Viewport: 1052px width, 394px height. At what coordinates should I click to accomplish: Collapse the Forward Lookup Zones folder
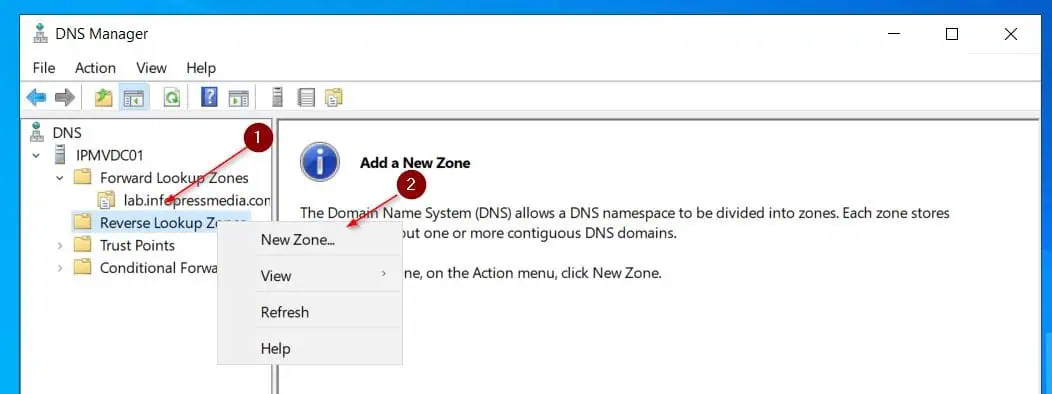[60, 178]
